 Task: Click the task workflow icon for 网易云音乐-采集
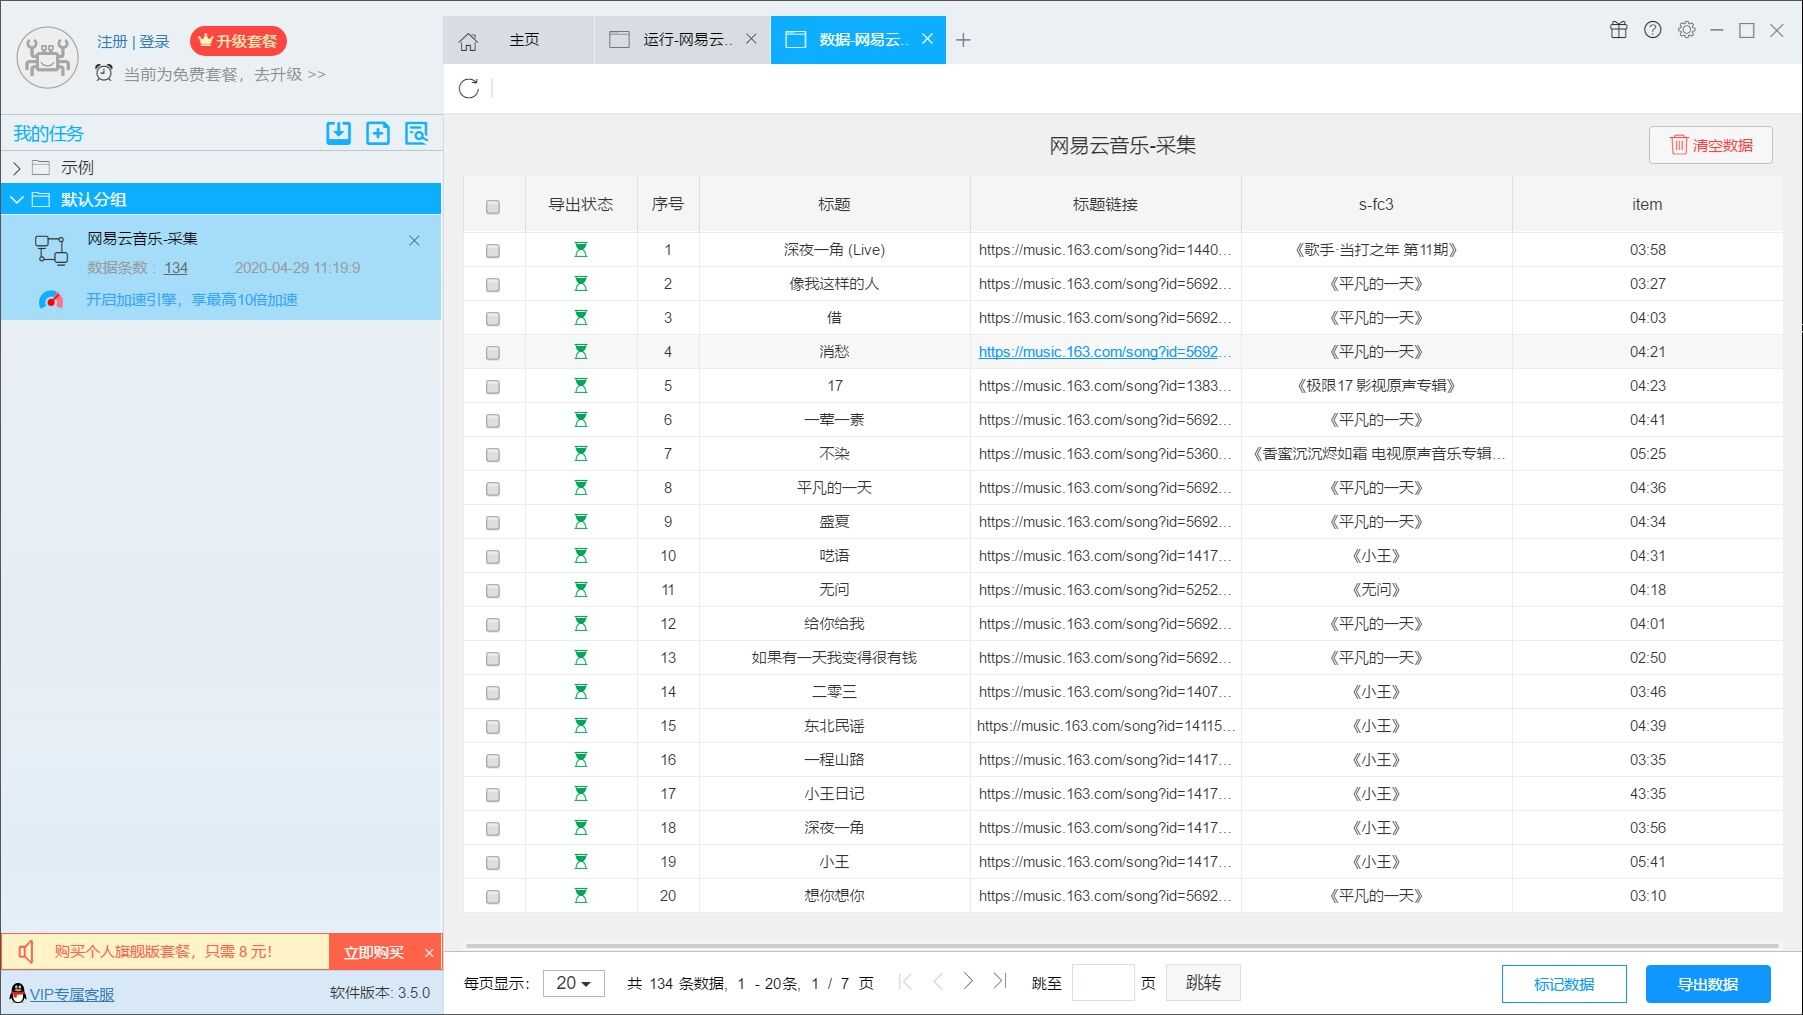tap(51, 250)
